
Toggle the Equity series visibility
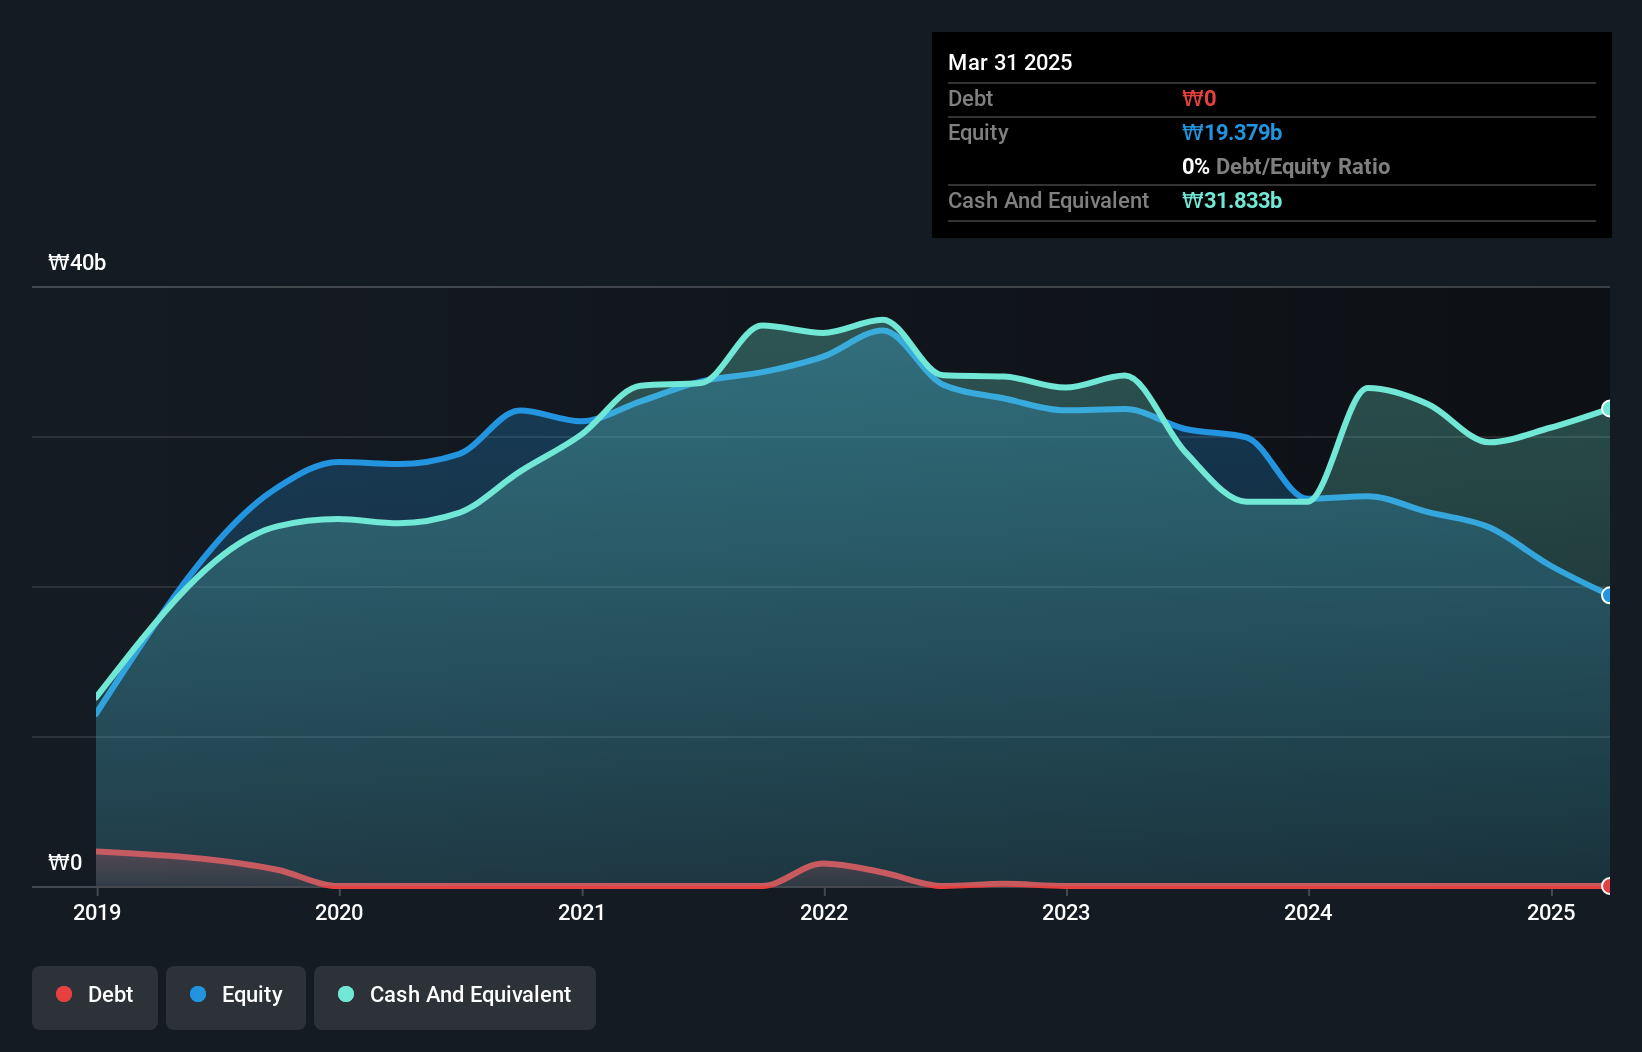(235, 997)
